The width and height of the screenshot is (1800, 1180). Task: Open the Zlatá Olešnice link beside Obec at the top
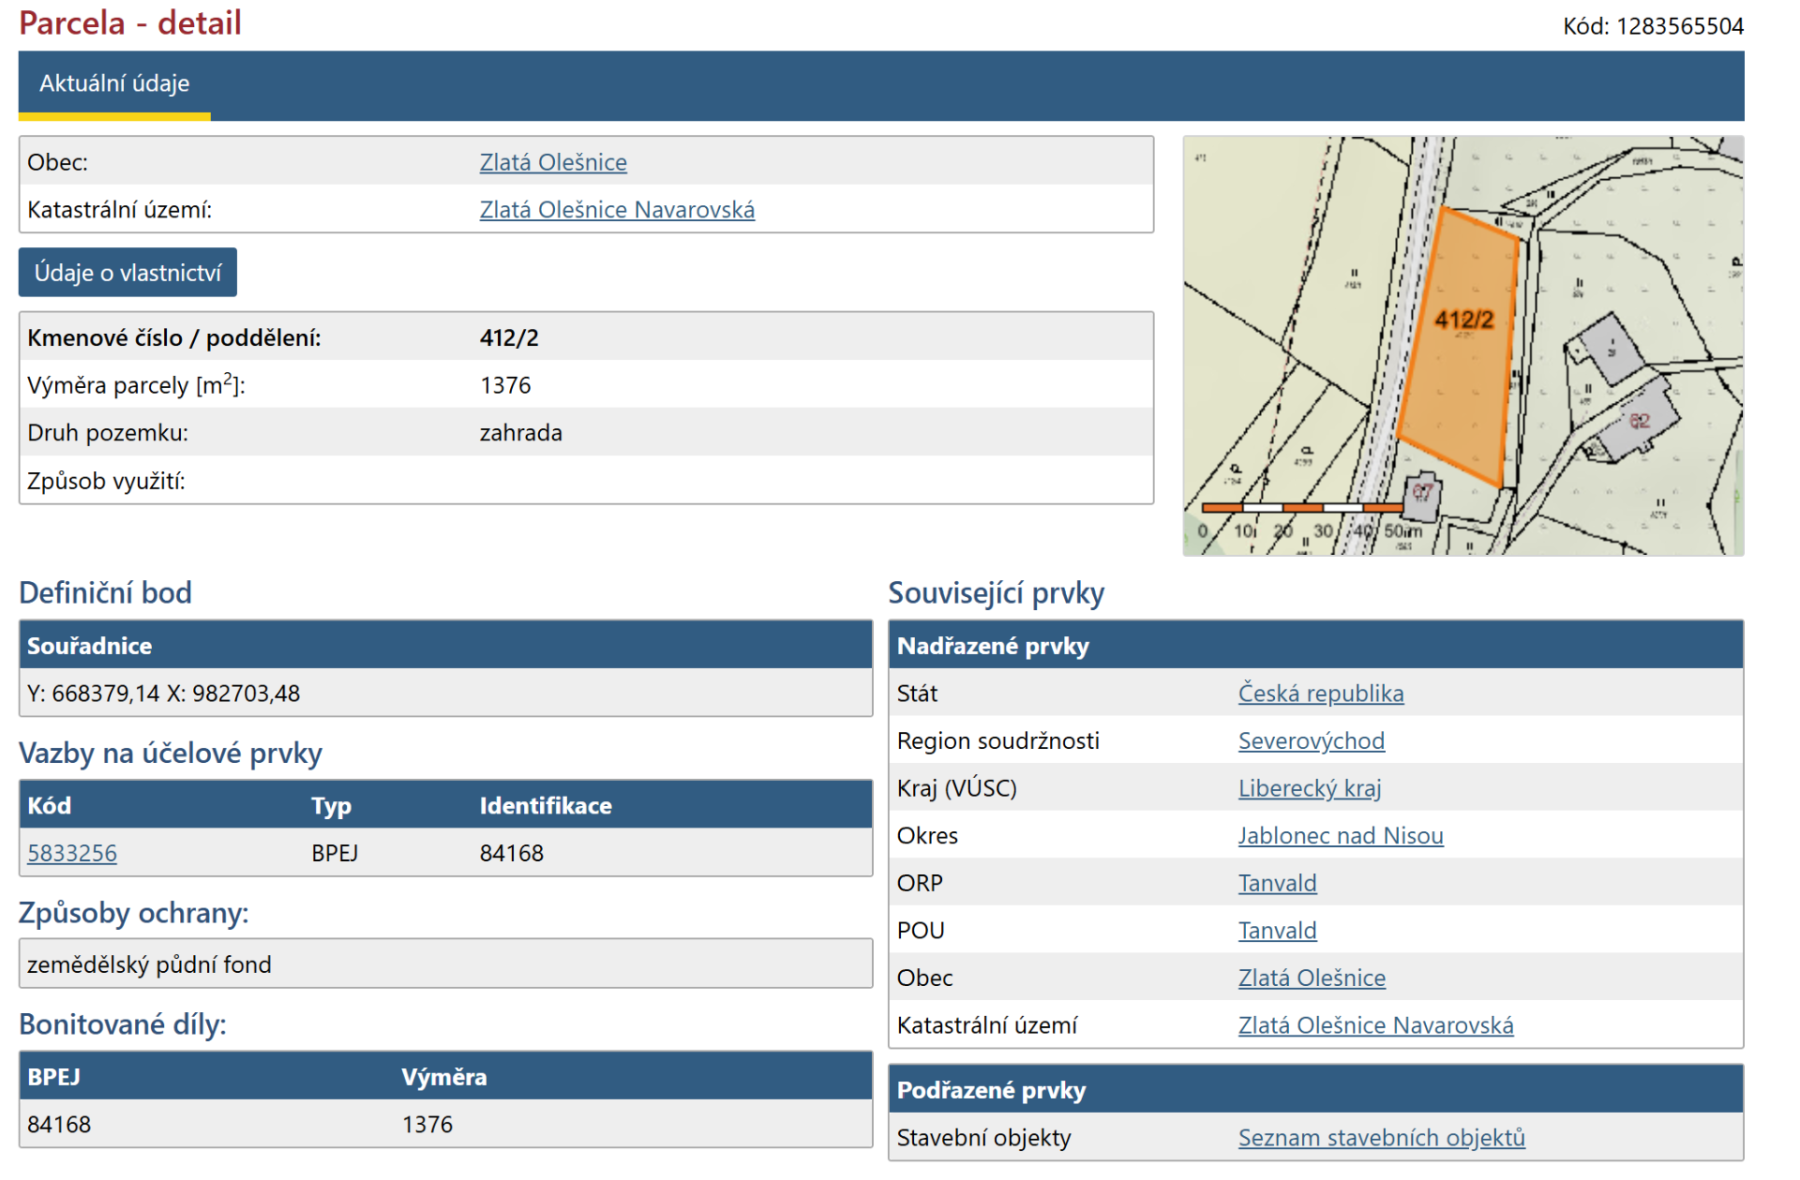click(553, 162)
